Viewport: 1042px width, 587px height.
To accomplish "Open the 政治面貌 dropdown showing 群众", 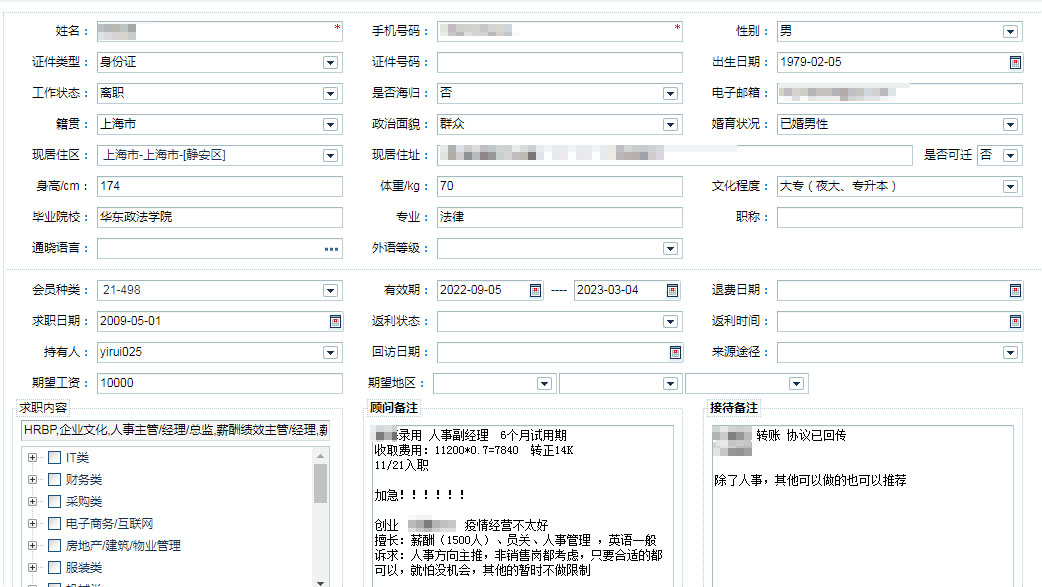I will pos(670,124).
